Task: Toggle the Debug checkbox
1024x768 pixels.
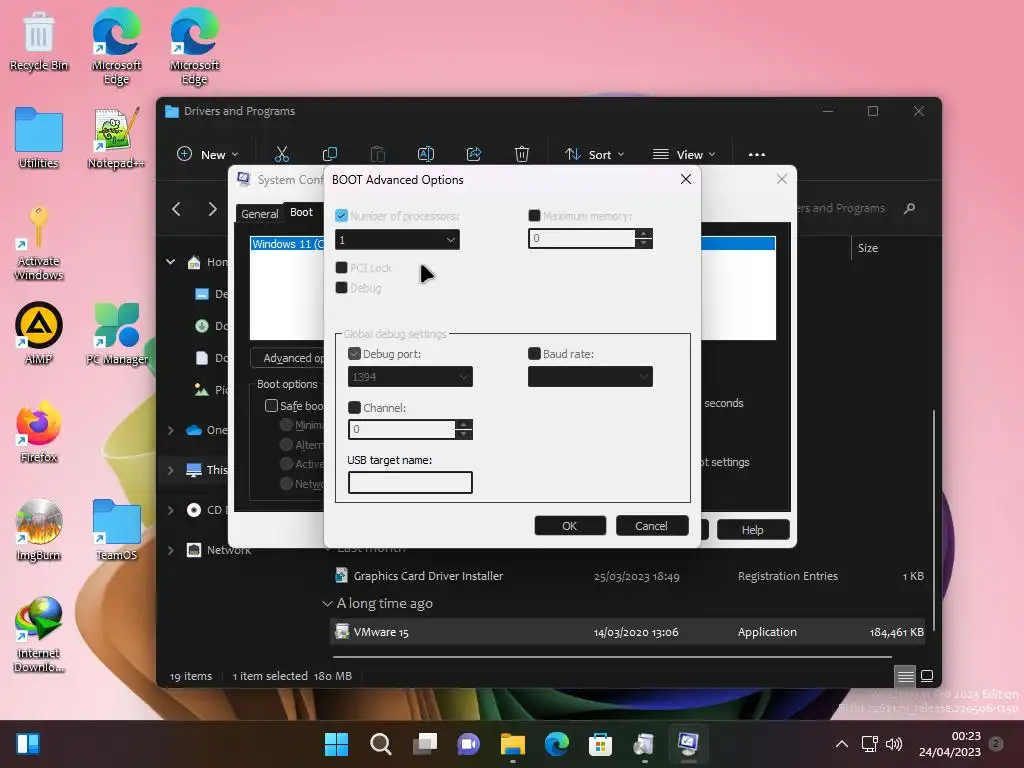Action: (x=342, y=288)
